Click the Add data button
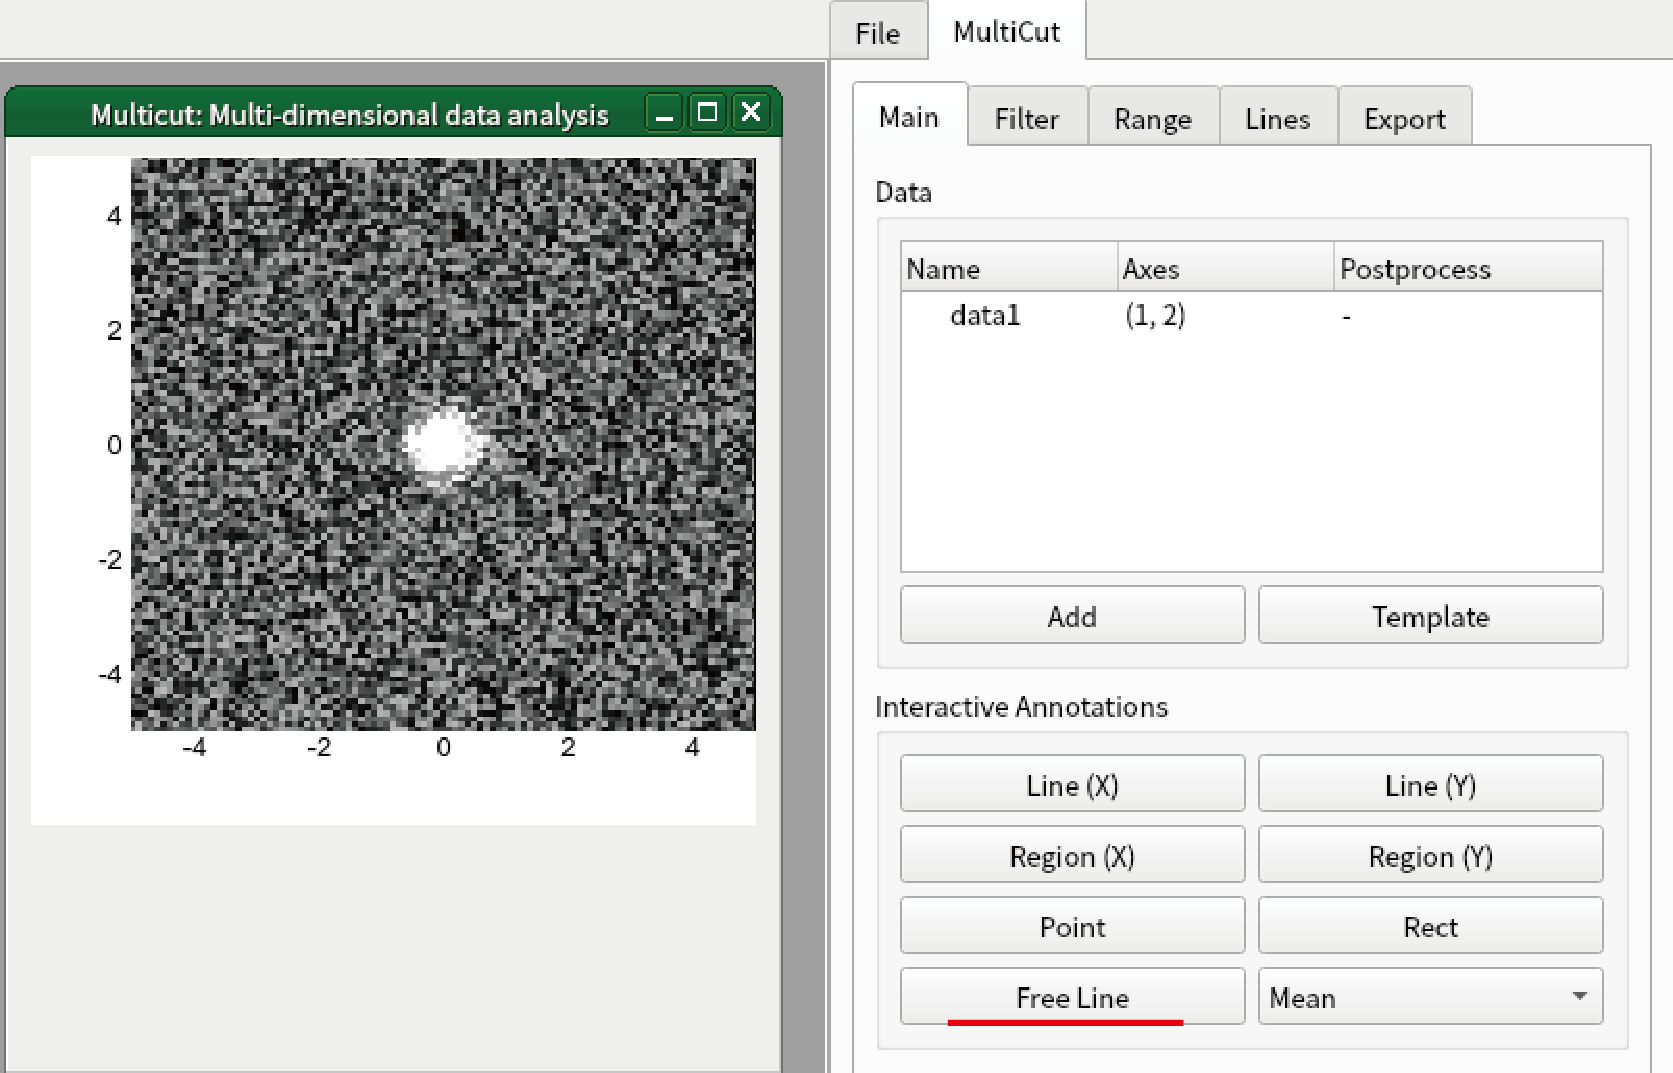The image size is (1673, 1073). click(x=1072, y=615)
